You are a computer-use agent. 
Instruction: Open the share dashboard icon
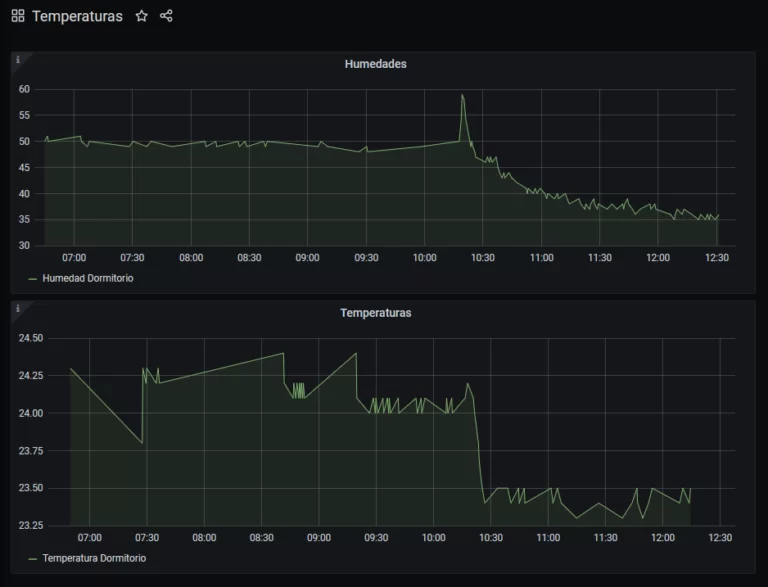[x=167, y=16]
